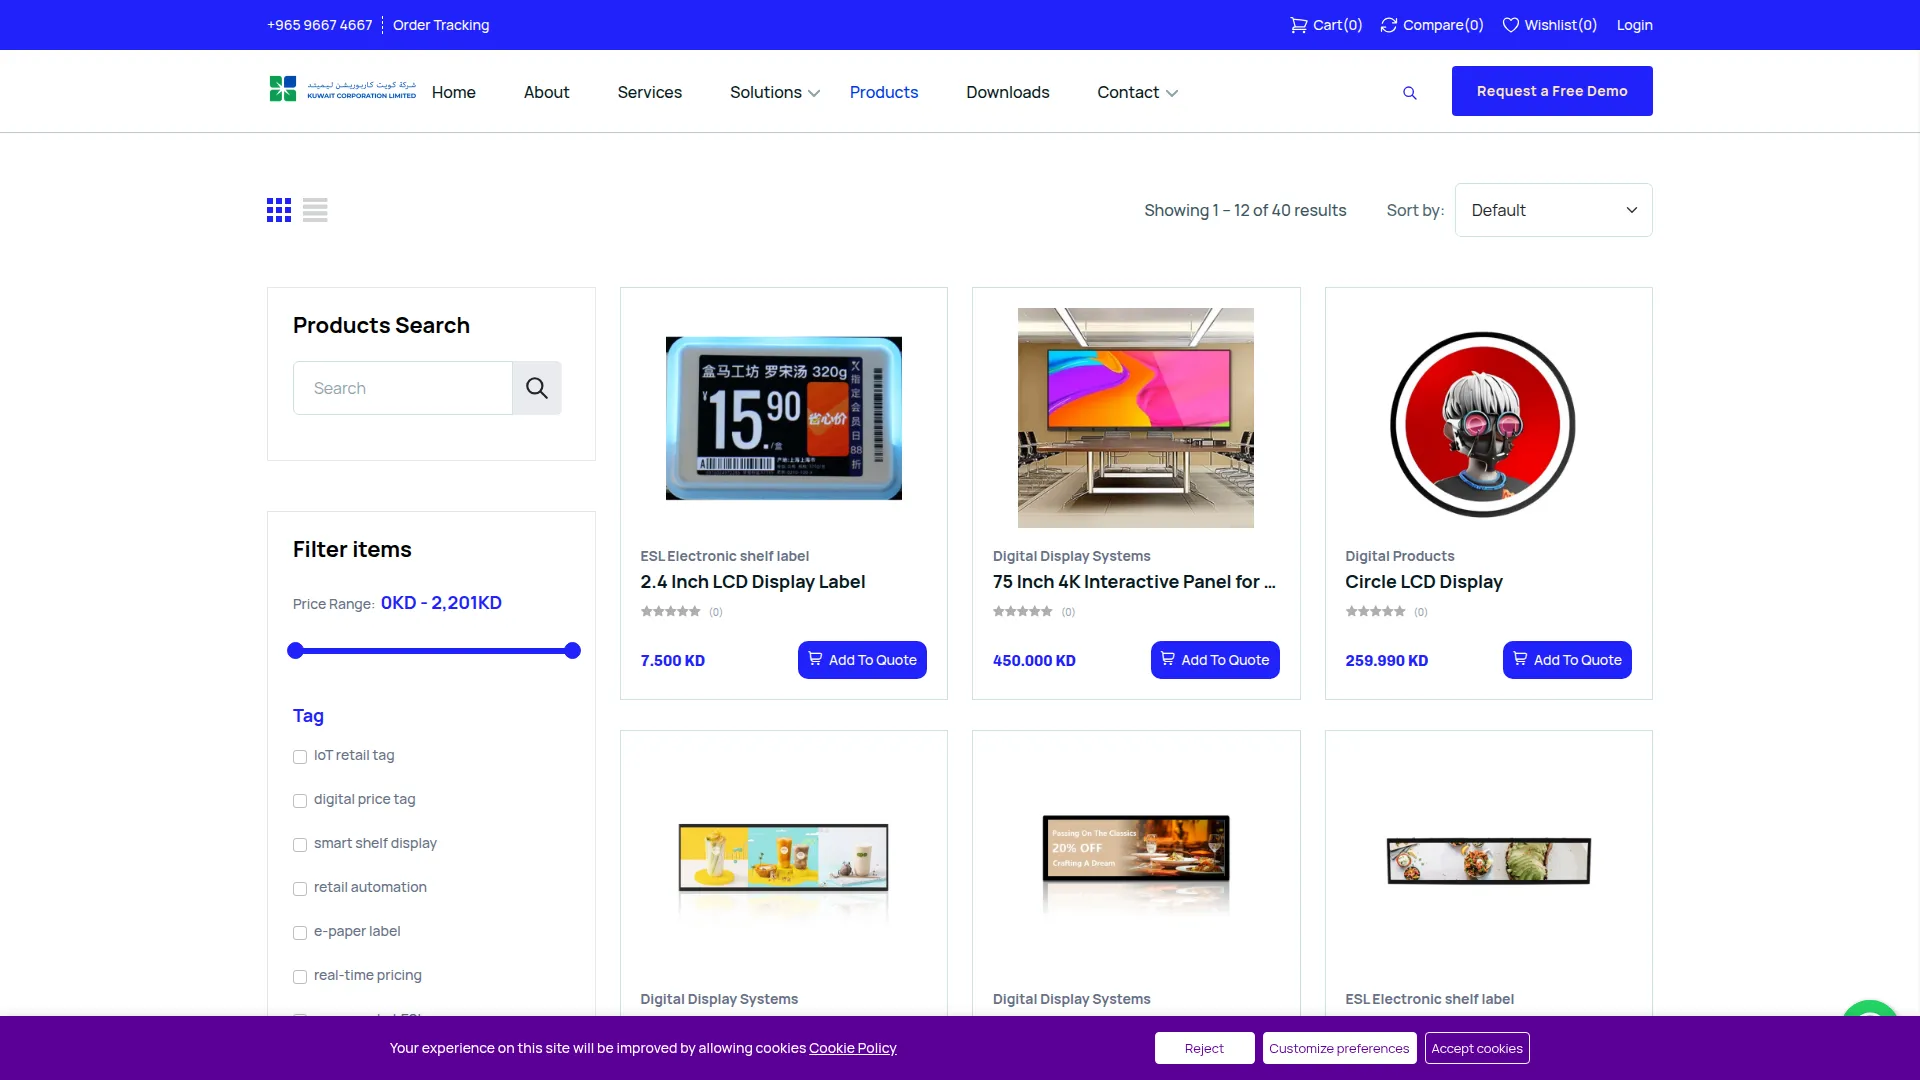Select the retail automation tag checkbox
The image size is (1920, 1080).
(300, 889)
